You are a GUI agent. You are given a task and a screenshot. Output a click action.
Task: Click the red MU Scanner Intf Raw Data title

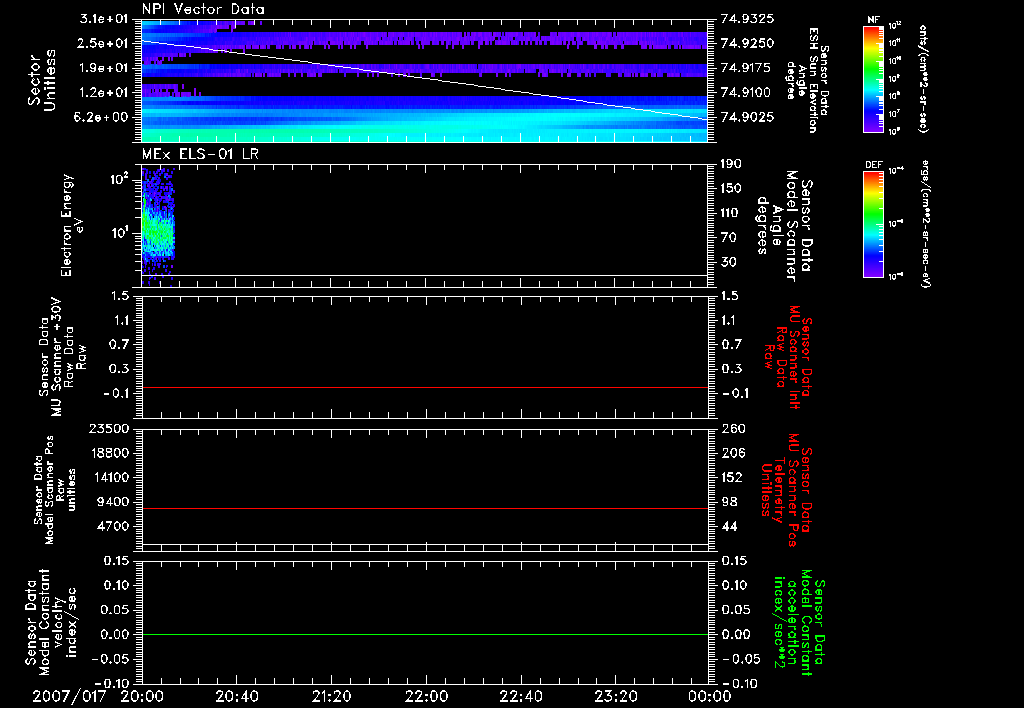[787, 357]
